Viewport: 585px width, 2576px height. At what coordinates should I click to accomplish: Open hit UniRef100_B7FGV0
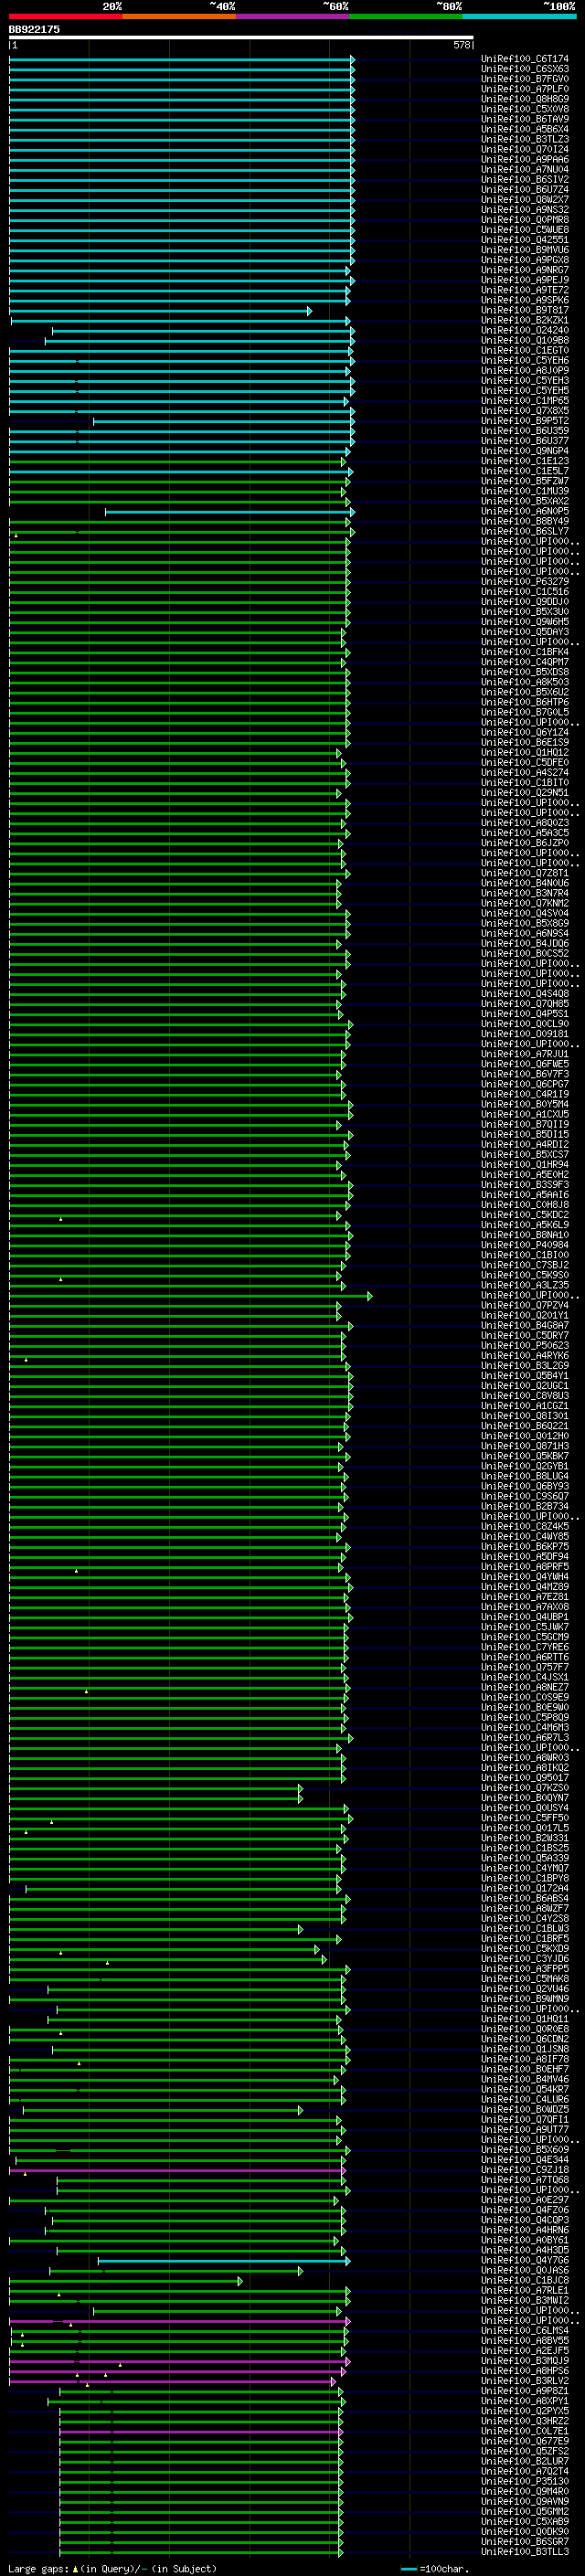[525, 79]
